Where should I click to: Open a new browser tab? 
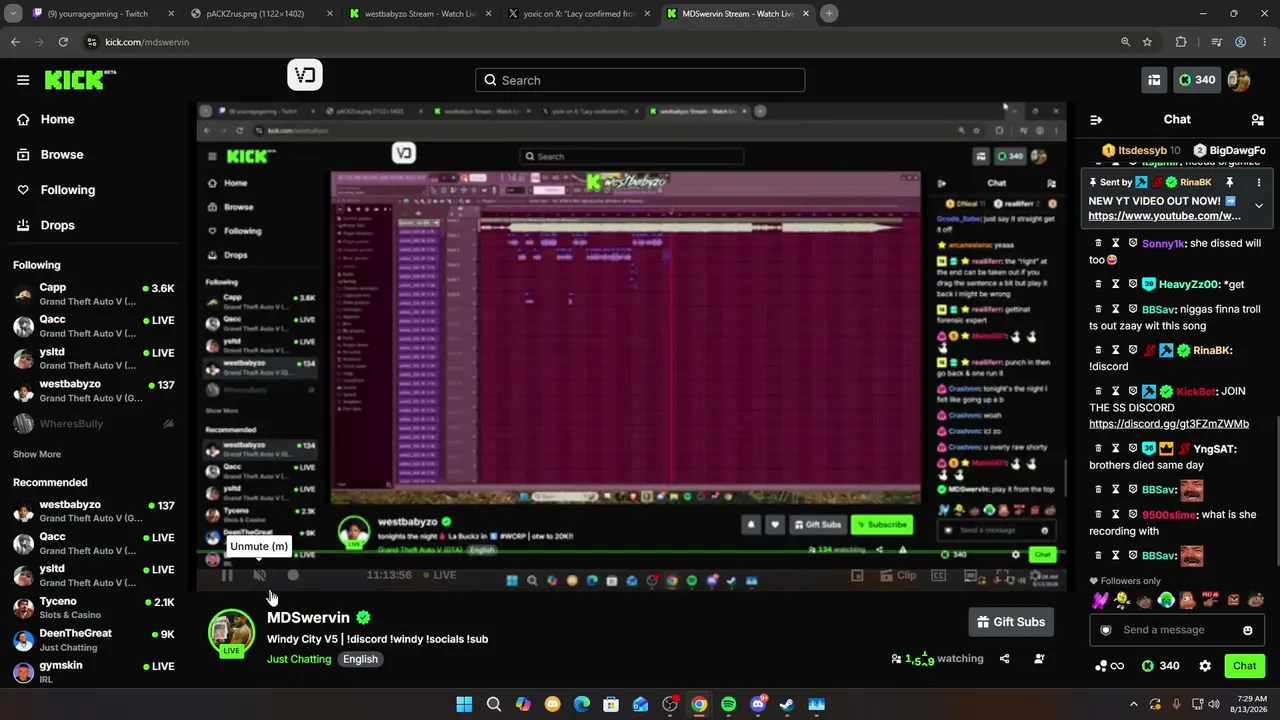(829, 14)
